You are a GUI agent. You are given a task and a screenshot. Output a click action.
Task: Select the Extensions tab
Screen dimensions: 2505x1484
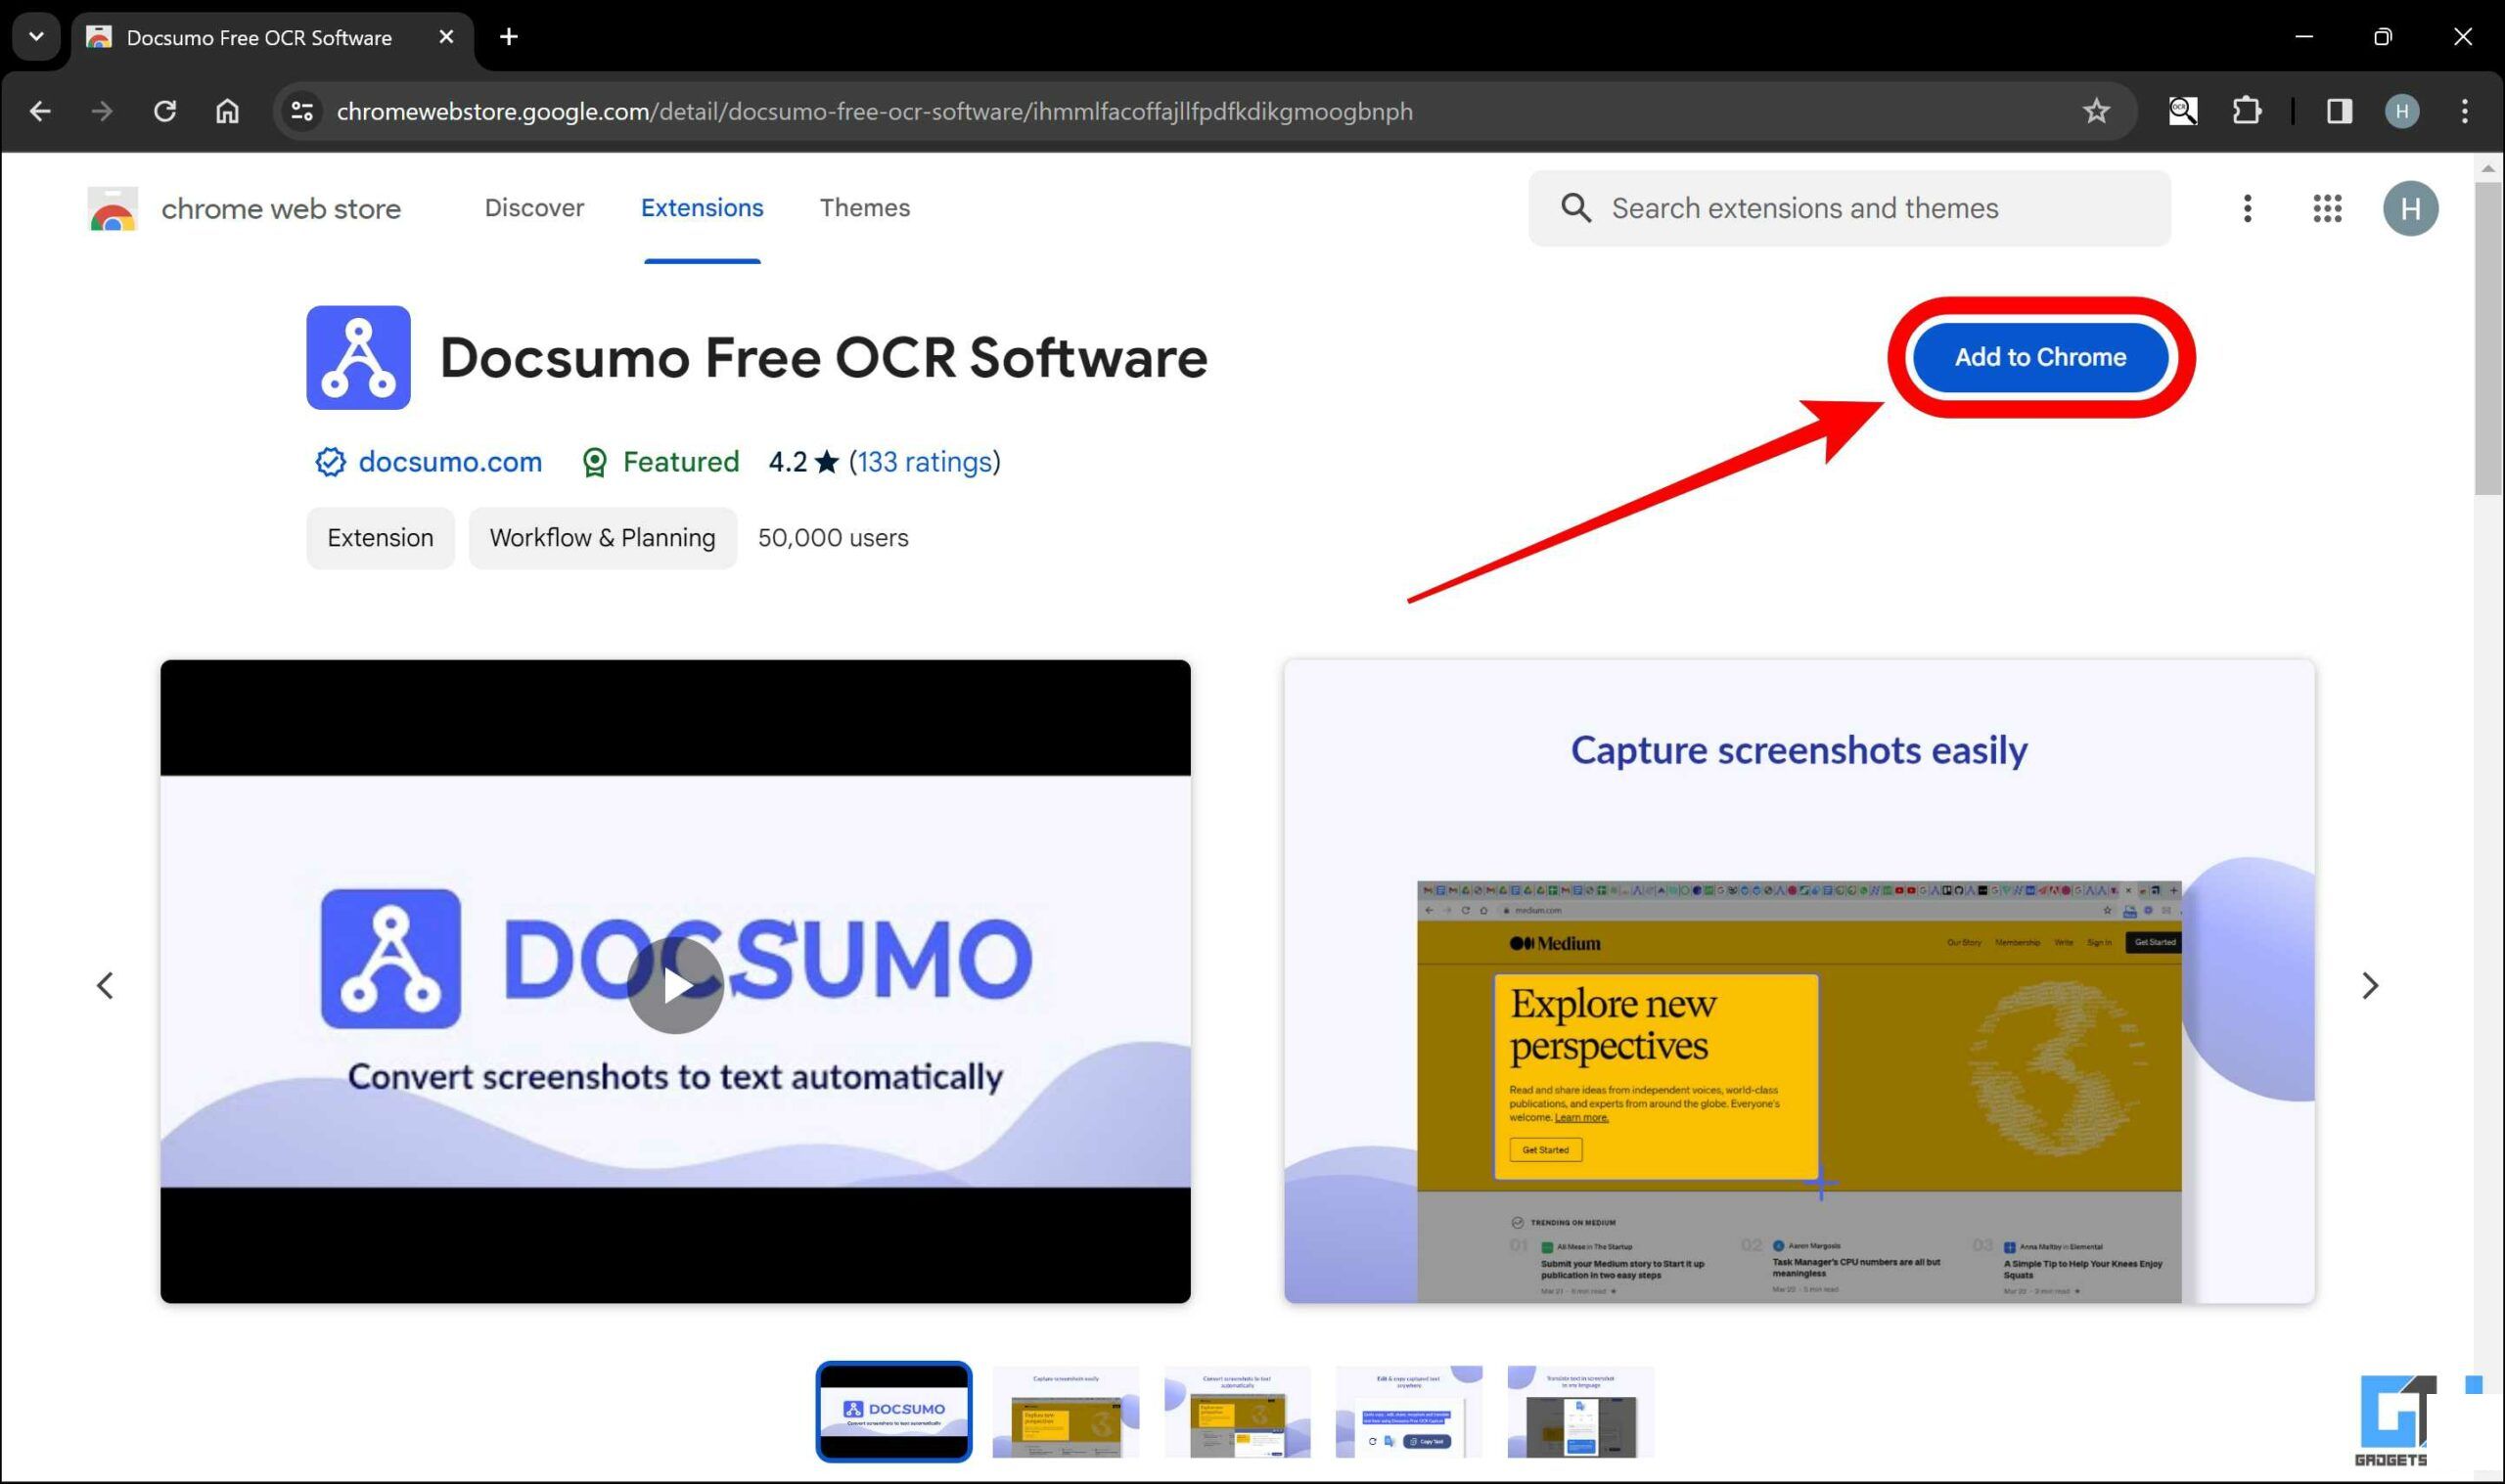click(702, 208)
